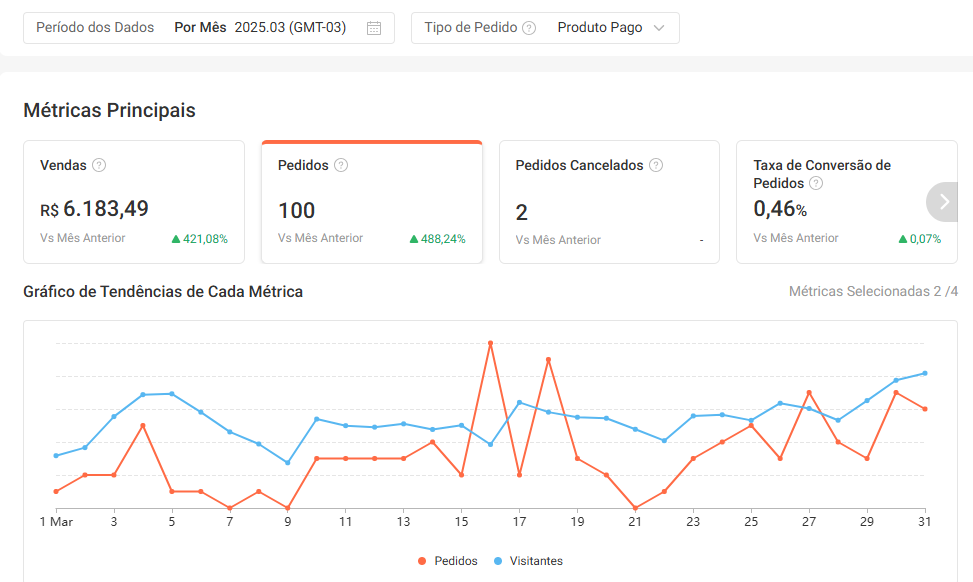The width and height of the screenshot is (973, 582).
Task: Click the green up-arrow next to 421,08%
Action: click(x=176, y=239)
